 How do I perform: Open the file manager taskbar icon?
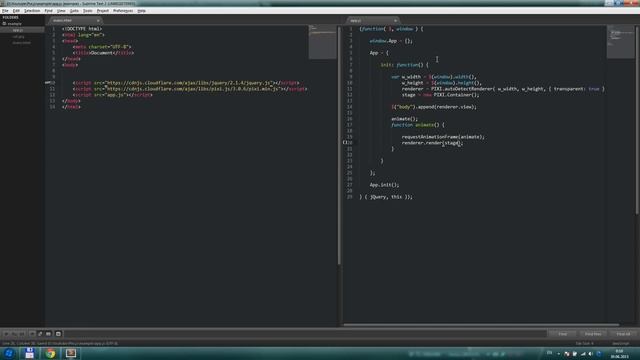[29, 353]
